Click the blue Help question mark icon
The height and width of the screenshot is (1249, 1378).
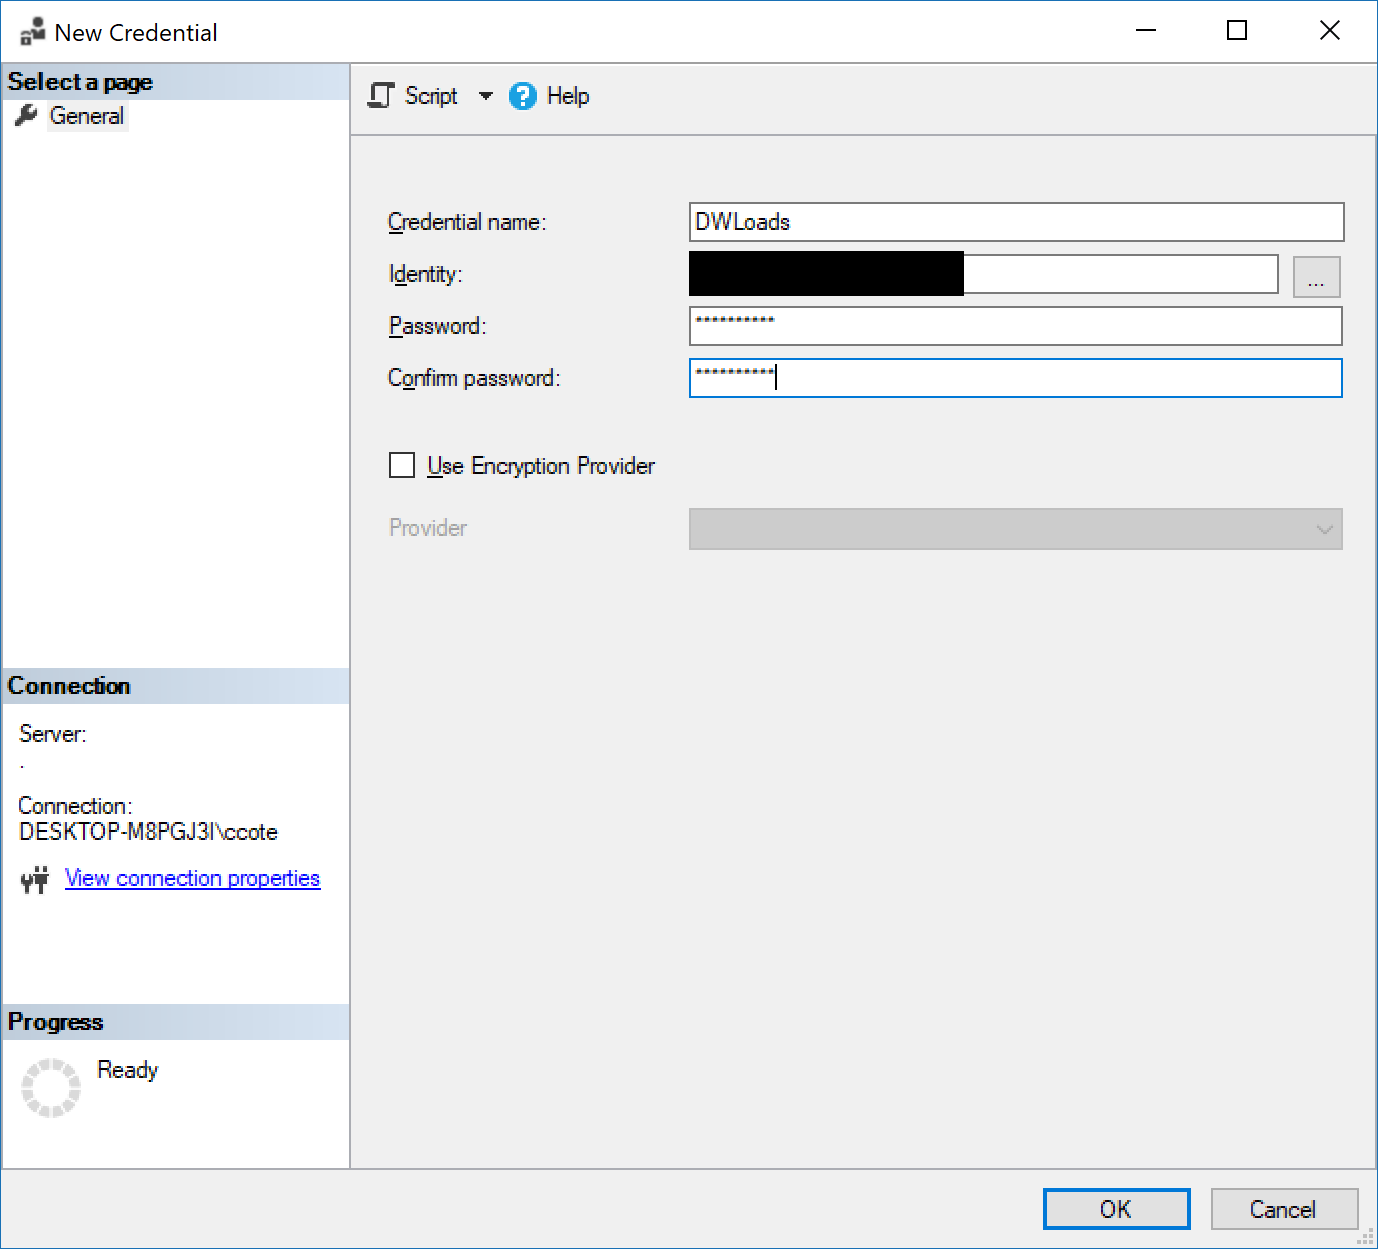tap(523, 96)
